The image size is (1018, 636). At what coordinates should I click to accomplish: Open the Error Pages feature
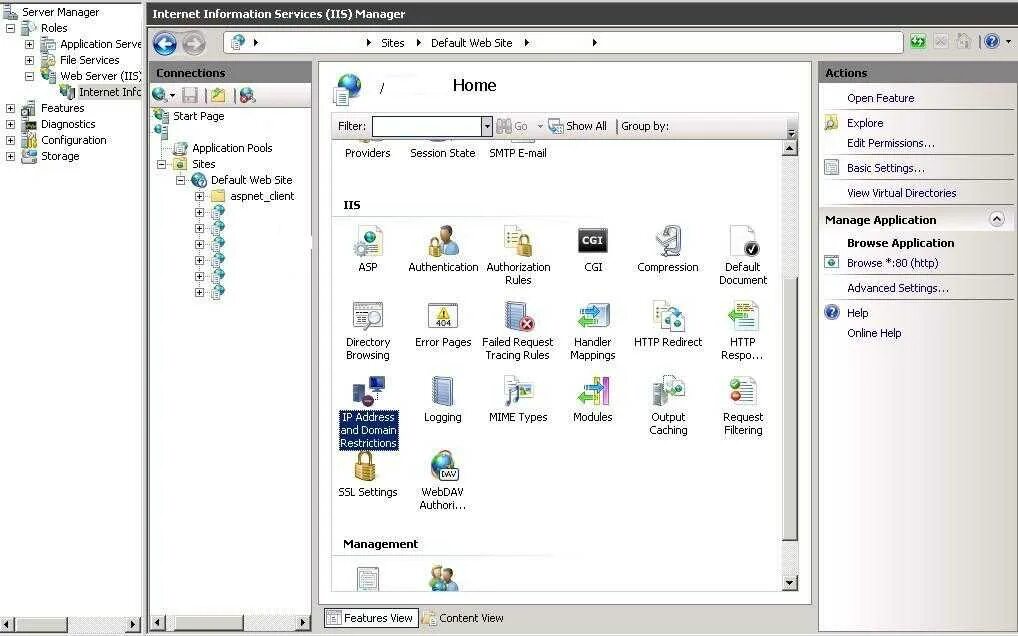[x=443, y=324]
